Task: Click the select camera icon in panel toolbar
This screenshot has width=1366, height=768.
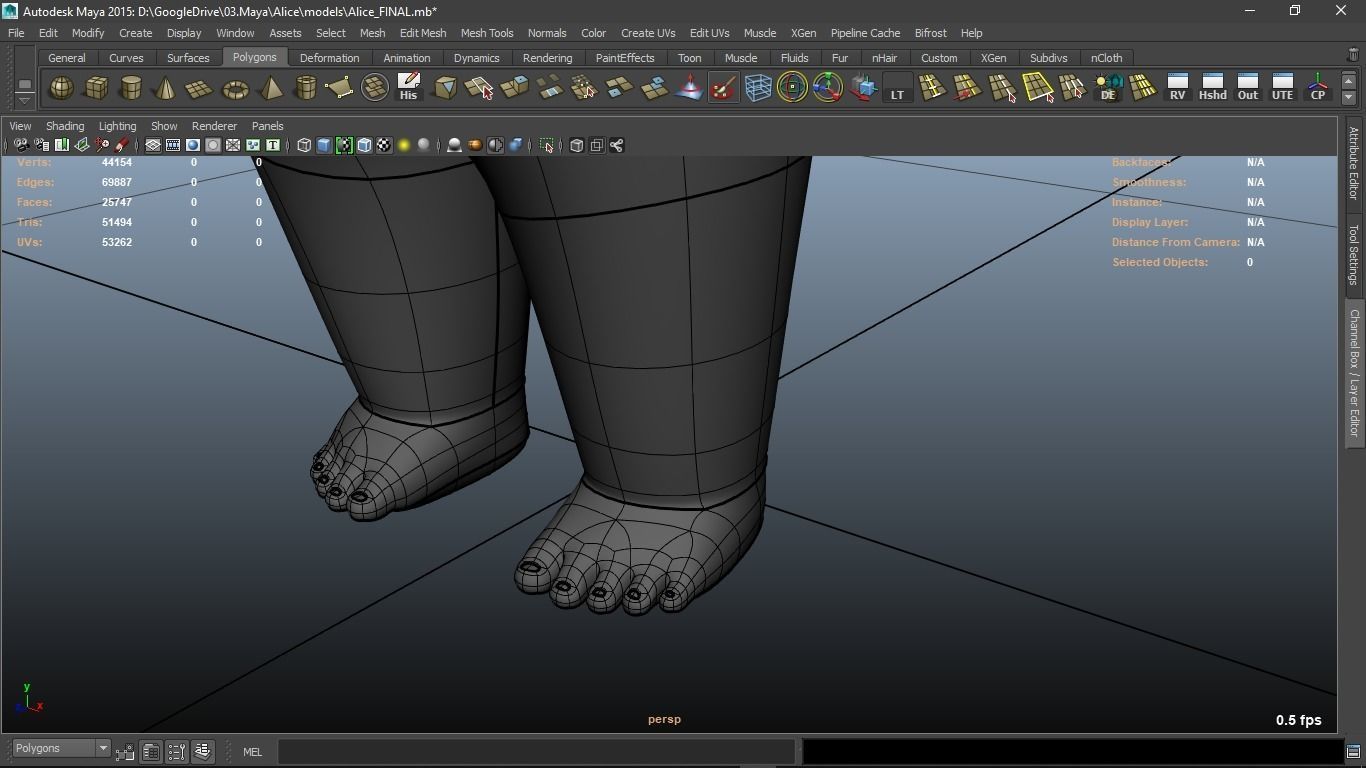Action: [x=21, y=146]
